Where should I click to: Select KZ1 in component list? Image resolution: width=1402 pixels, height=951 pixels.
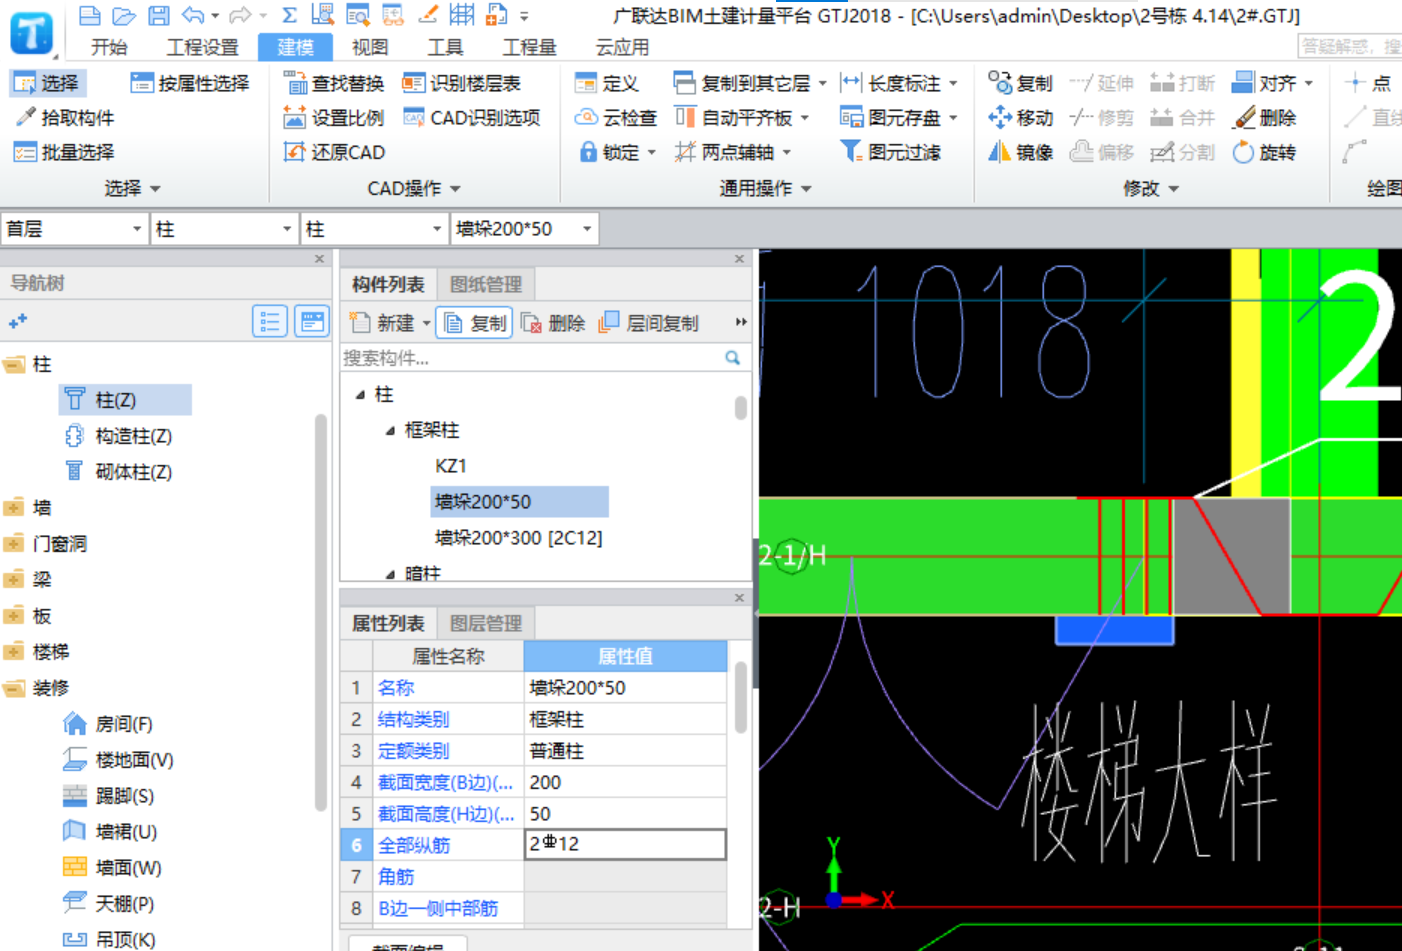tap(451, 466)
